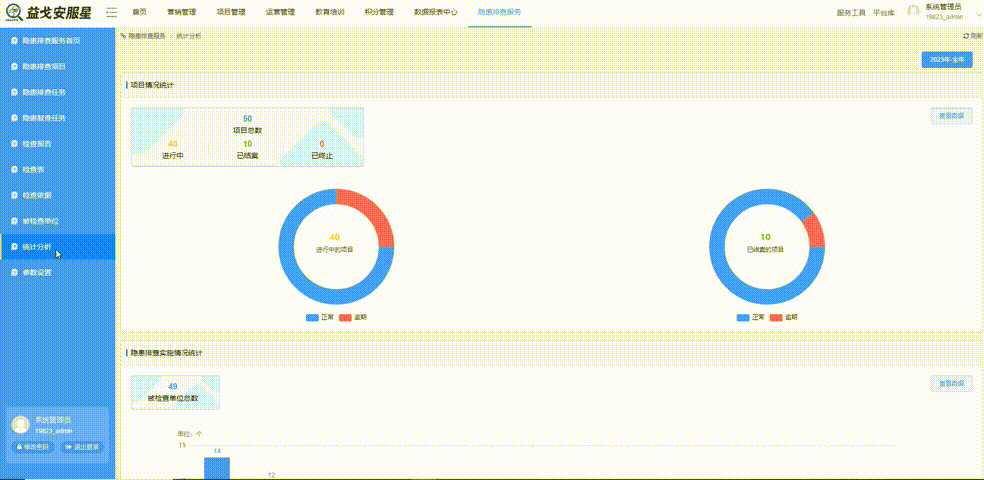The image size is (984, 480).
Task: Click icon beside 检查表 in sidebar
Action: 14,169
